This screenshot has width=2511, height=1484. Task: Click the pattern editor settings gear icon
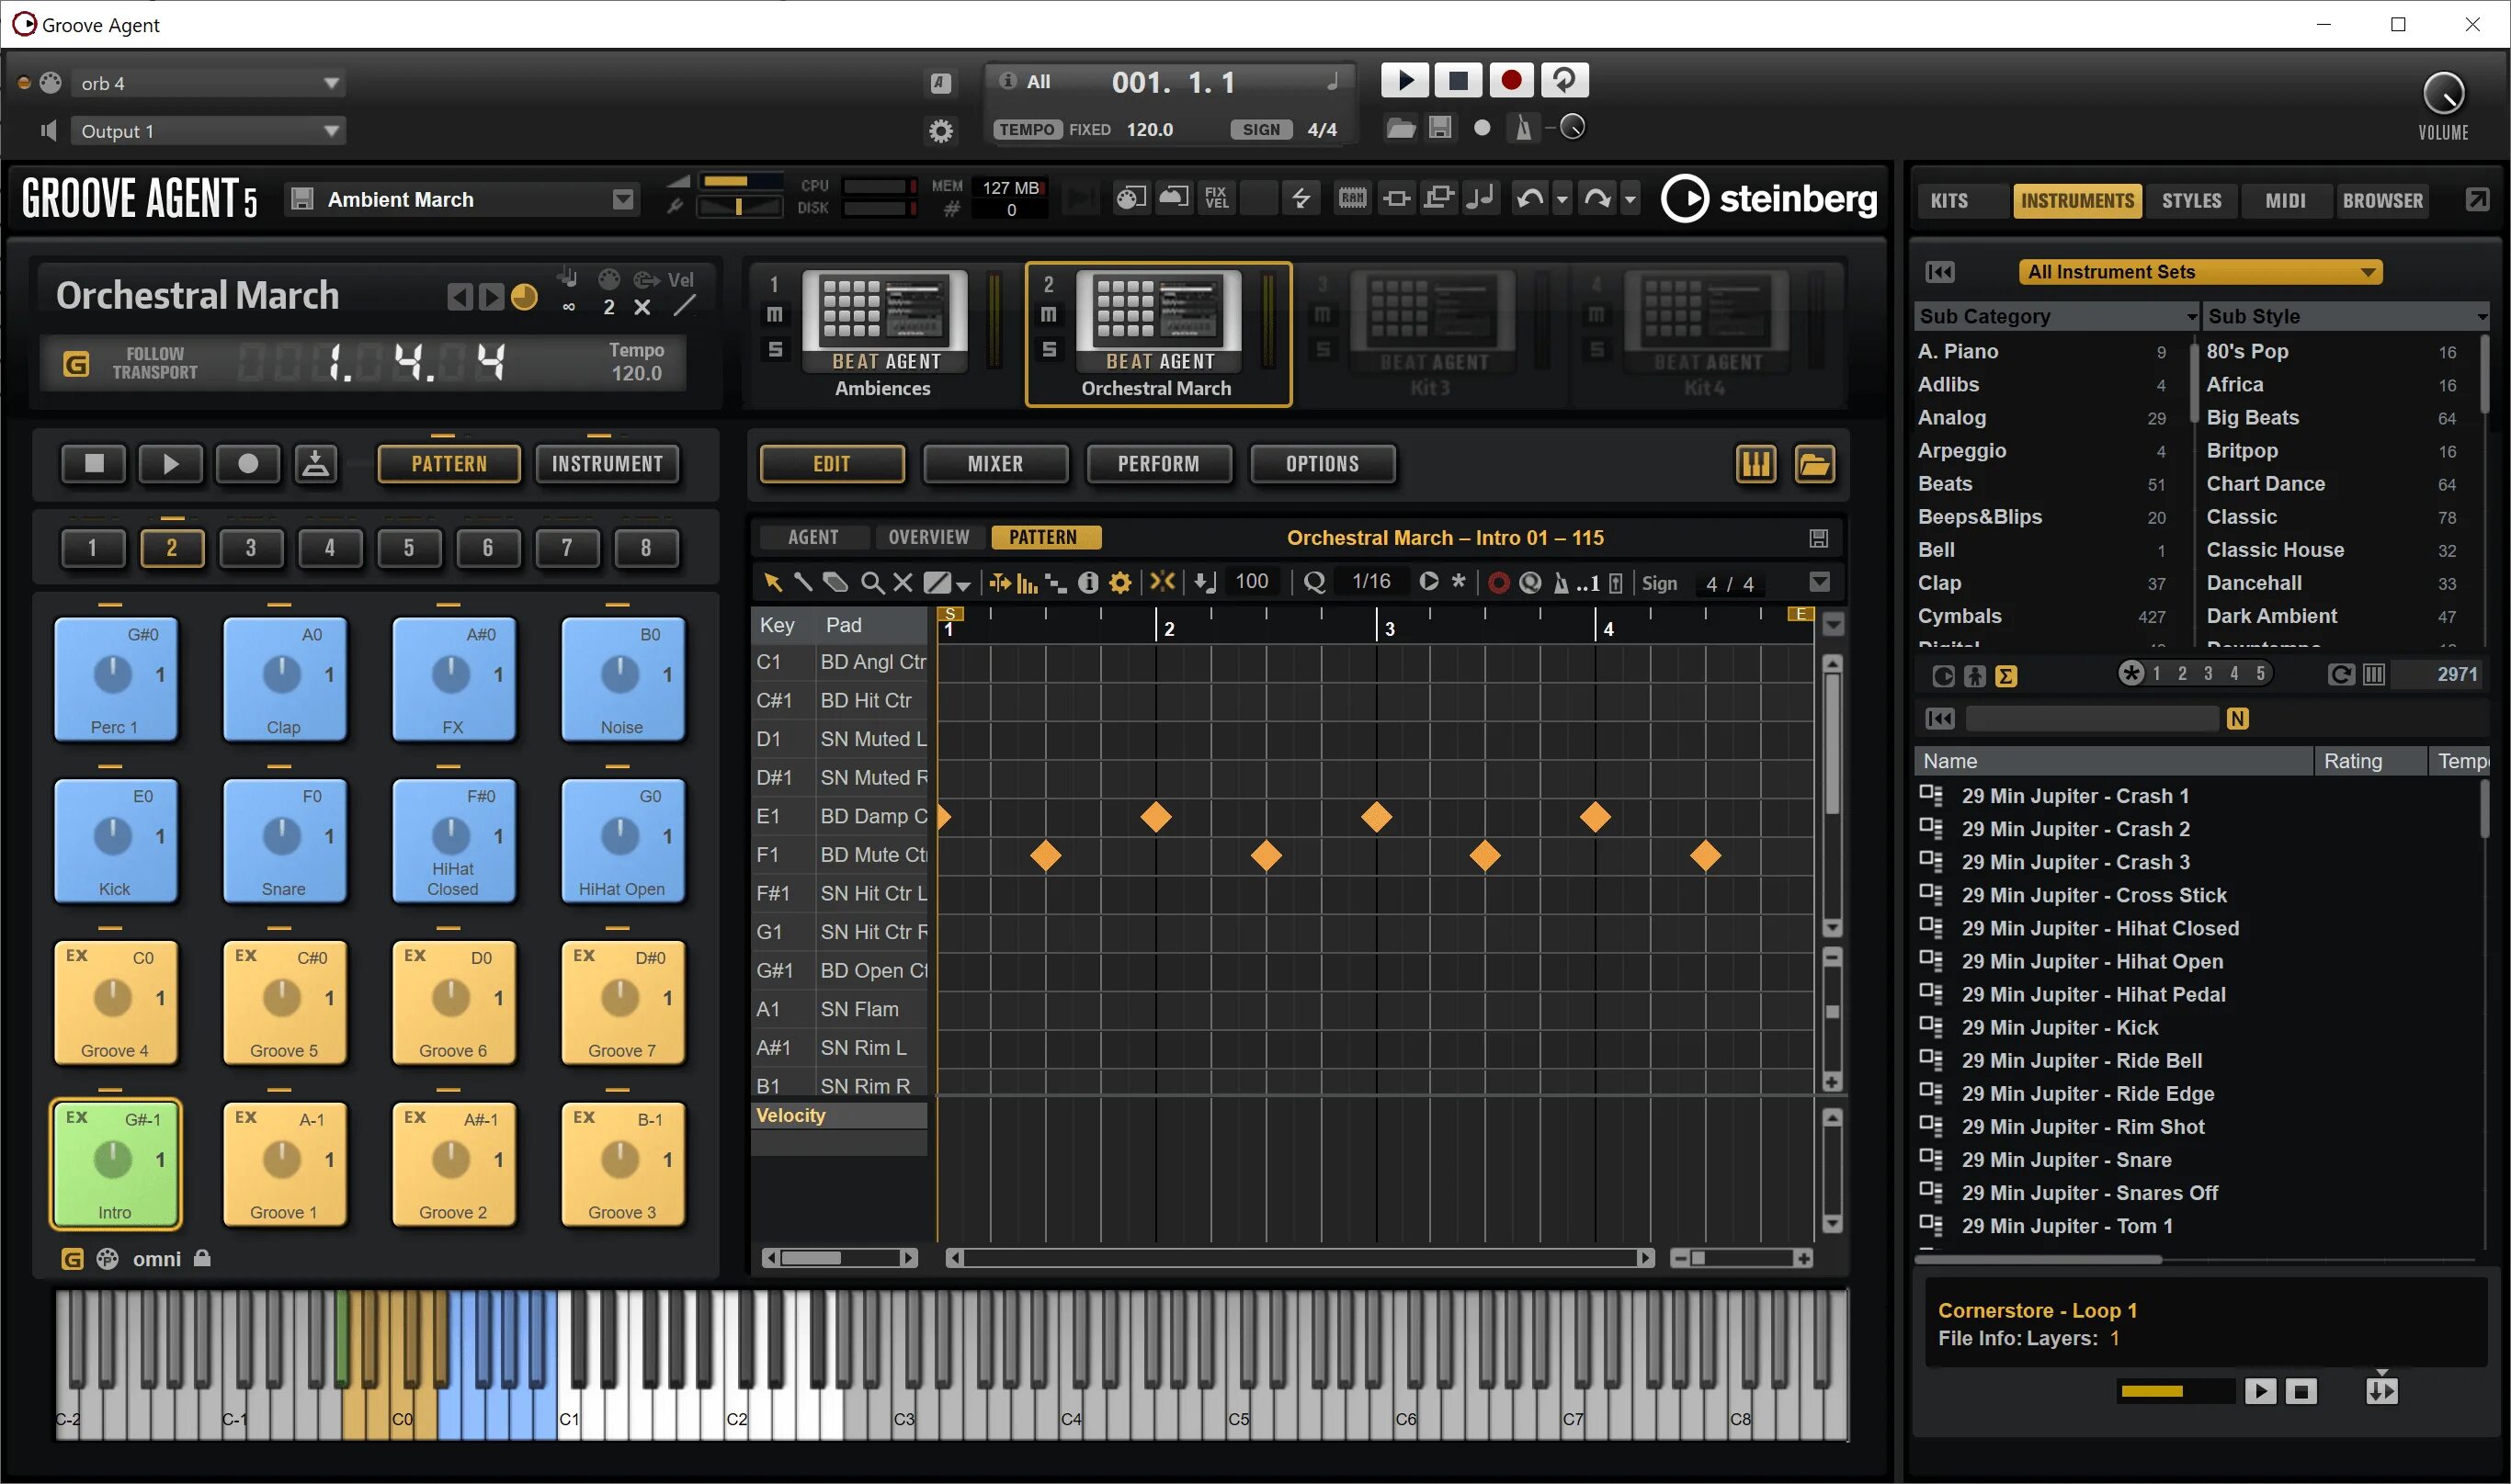1121,583
